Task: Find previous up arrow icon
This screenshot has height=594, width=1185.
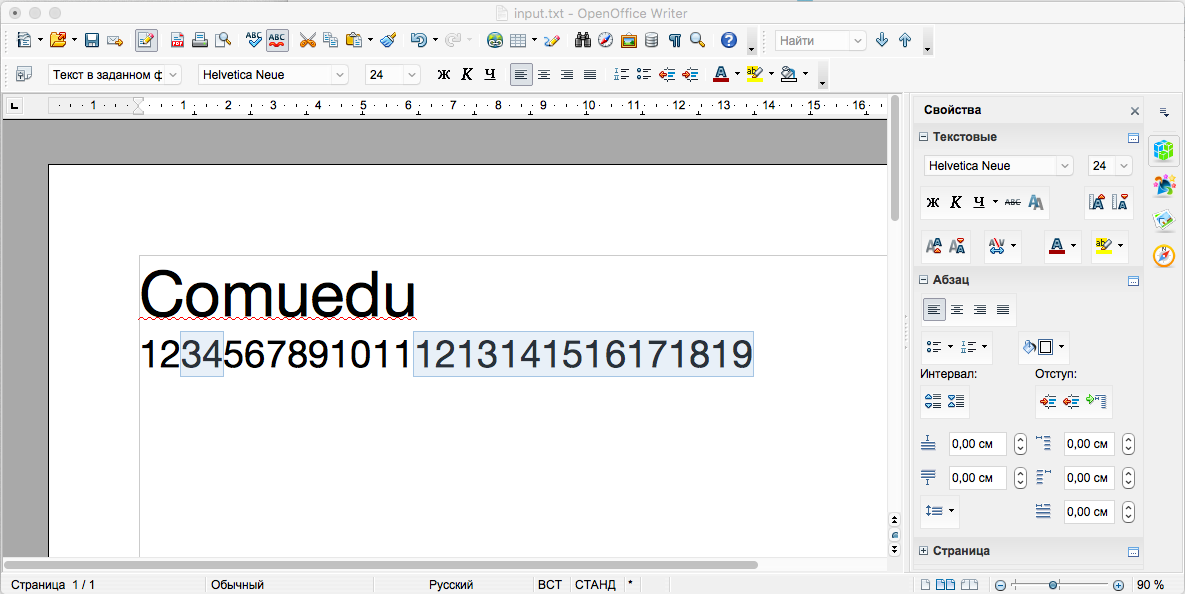Action: [x=905, y=40]
